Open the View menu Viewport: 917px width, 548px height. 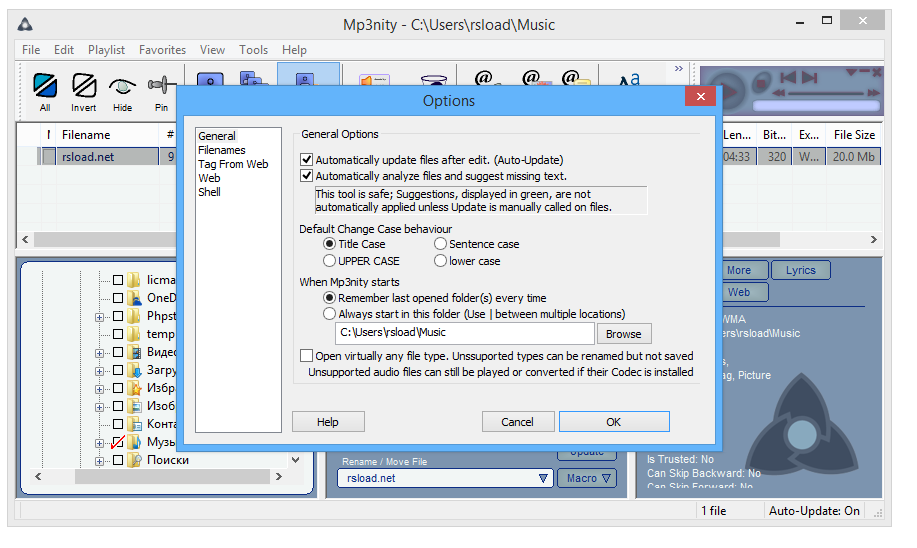point(212,50)
